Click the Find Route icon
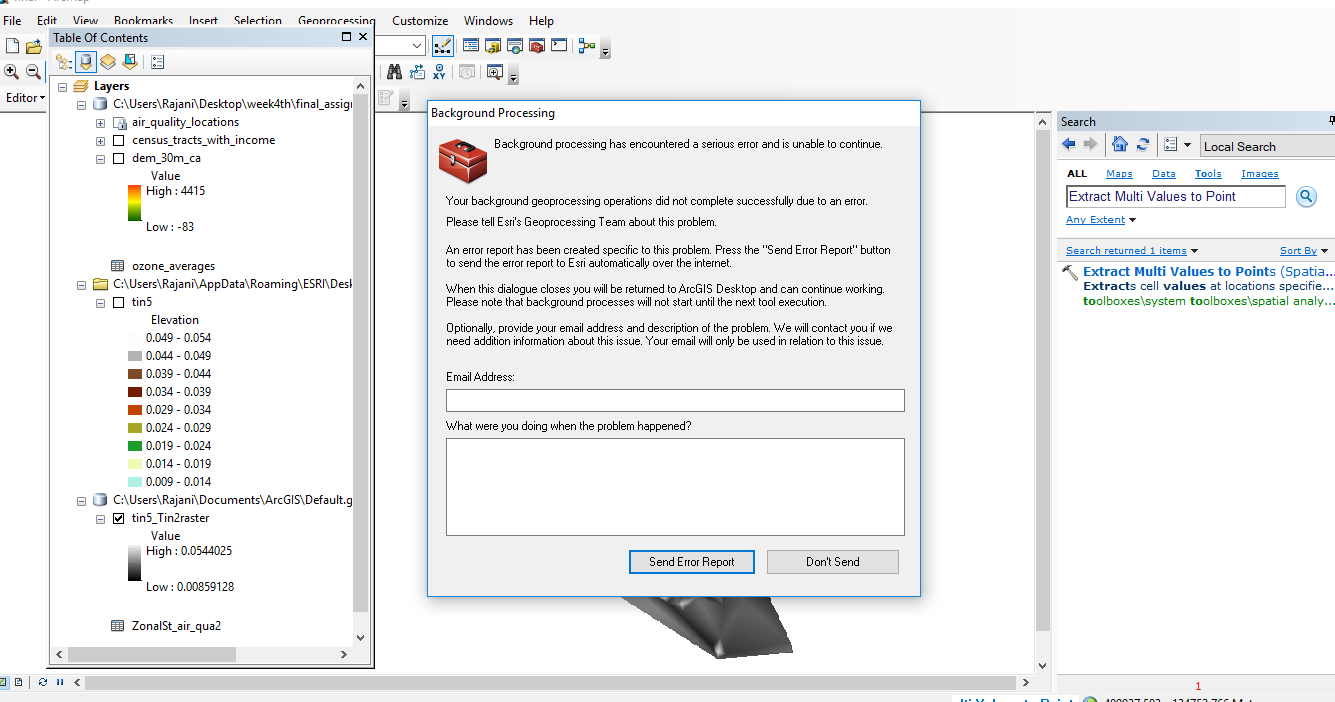Image resolution: width=1335 pixels, height=702 pixels. pyautogui.click(x=417, y=72)
